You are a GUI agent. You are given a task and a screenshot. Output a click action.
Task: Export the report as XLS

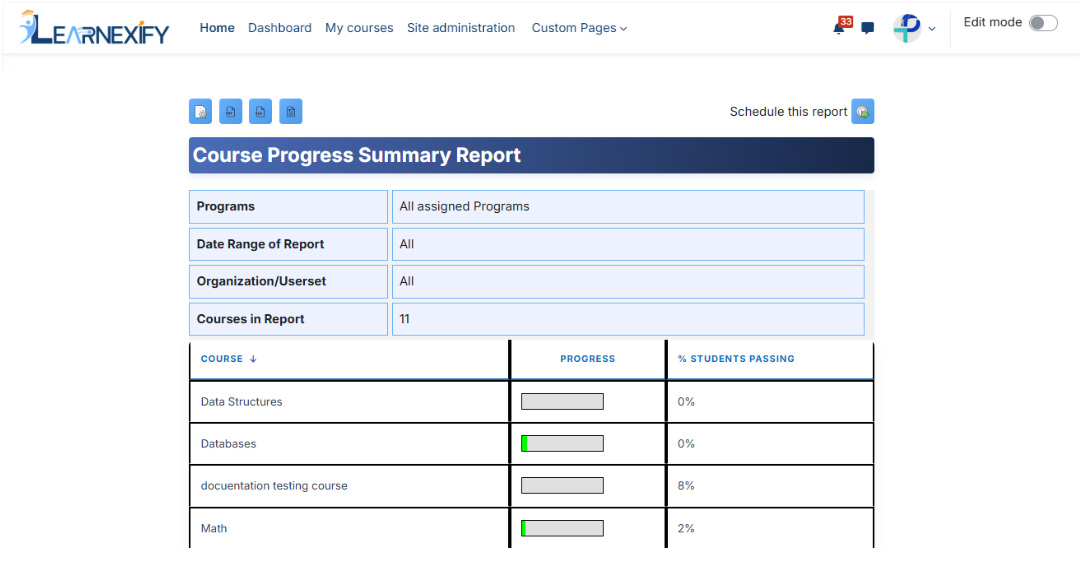click(260, 112)
